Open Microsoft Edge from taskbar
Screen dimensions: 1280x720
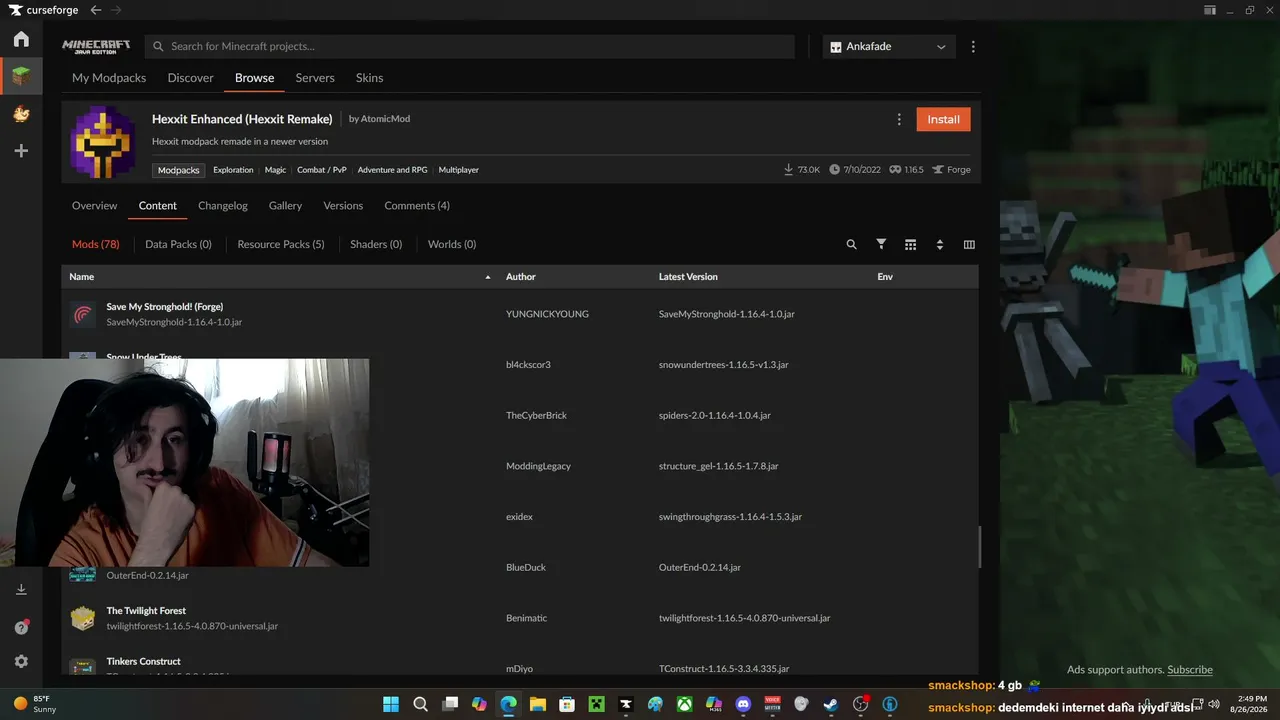click(x=508, y=704)
